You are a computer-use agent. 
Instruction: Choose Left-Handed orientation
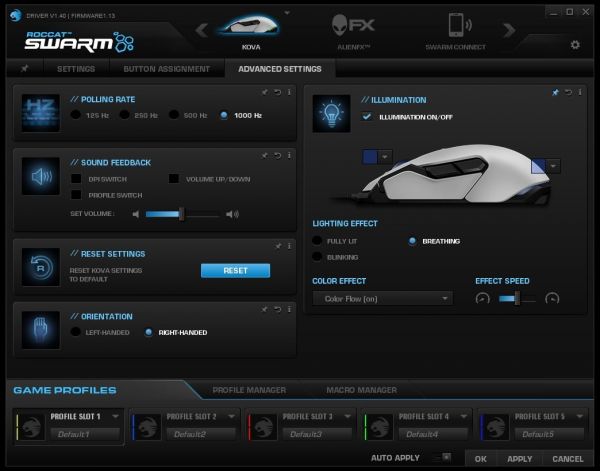[x=76, y=332]
